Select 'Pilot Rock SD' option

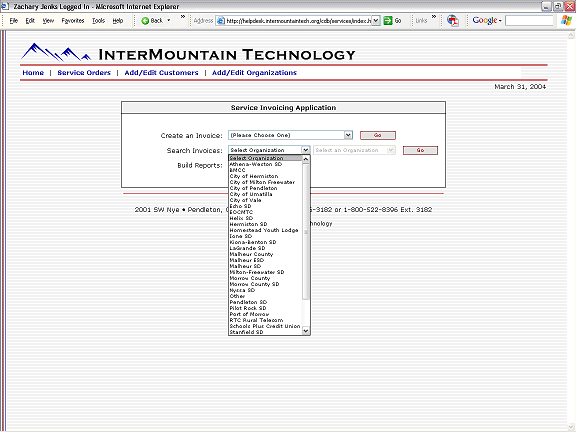265,308
